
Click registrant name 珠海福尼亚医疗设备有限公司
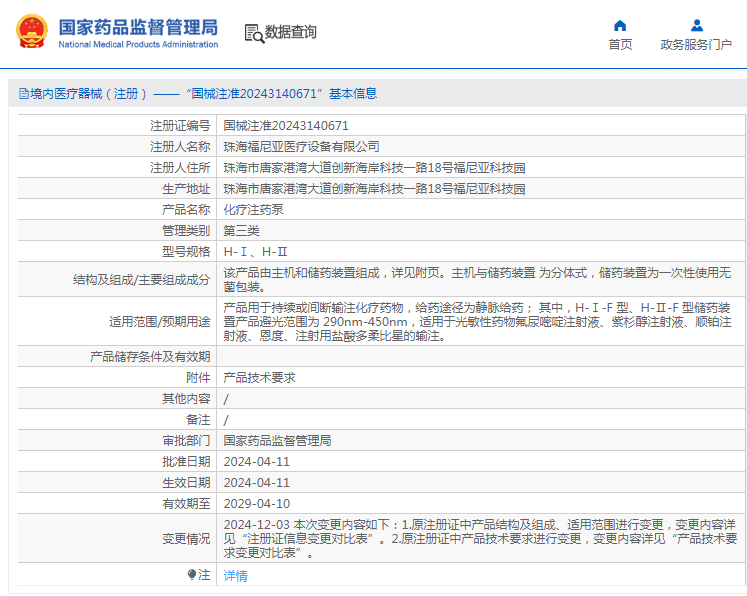pyautogui.click(x=301, y=147)
